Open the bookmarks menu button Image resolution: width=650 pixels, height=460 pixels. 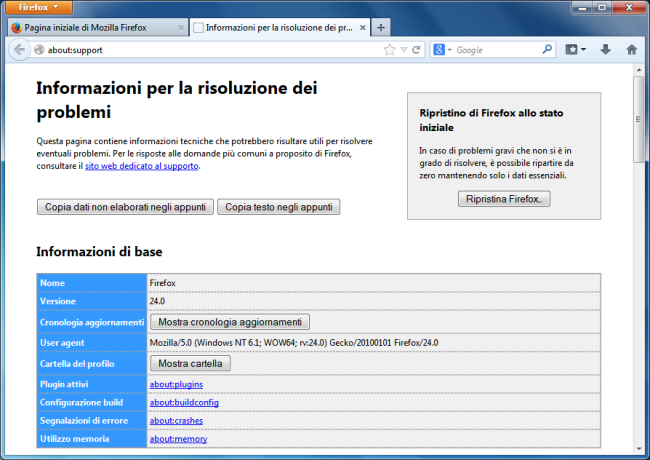575,50
